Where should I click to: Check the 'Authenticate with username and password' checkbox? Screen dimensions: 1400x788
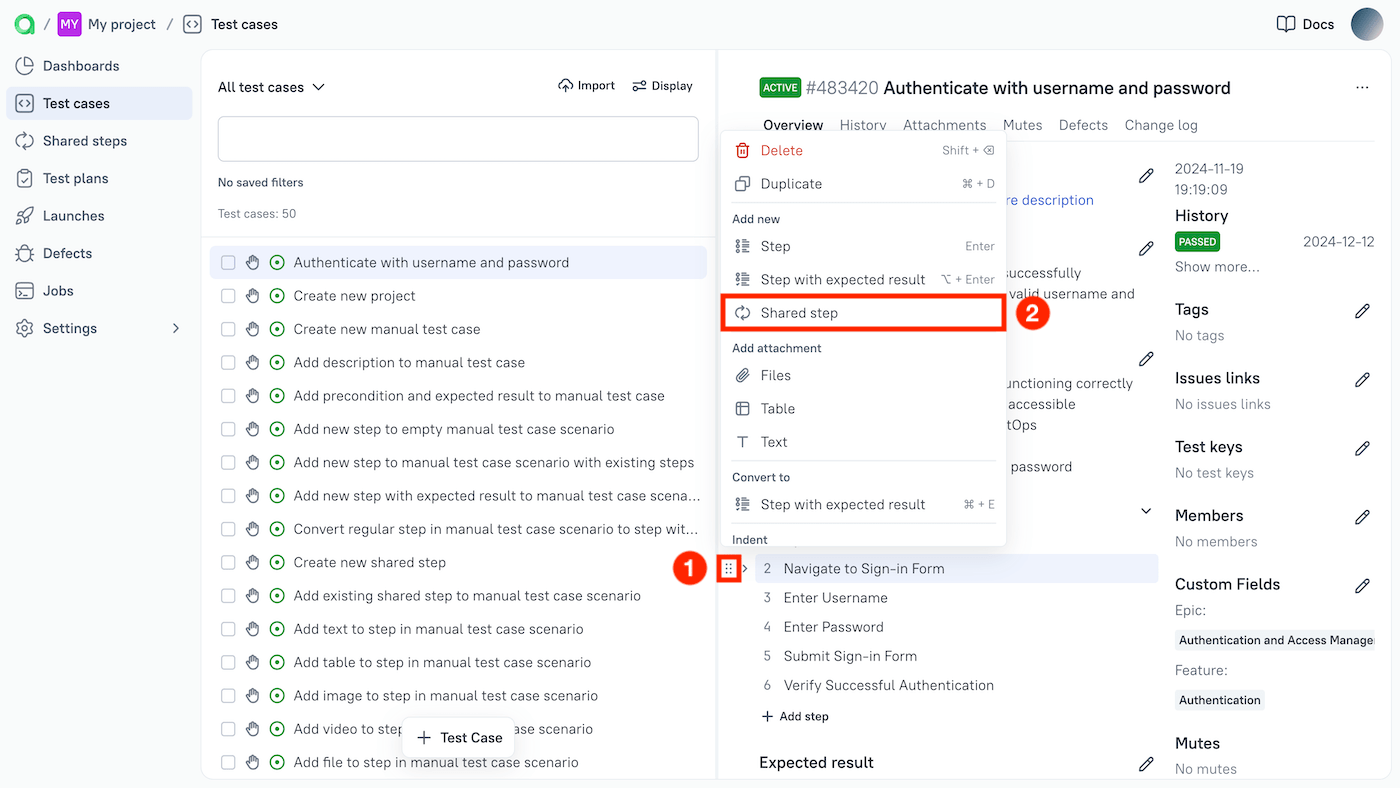point(227,262)
